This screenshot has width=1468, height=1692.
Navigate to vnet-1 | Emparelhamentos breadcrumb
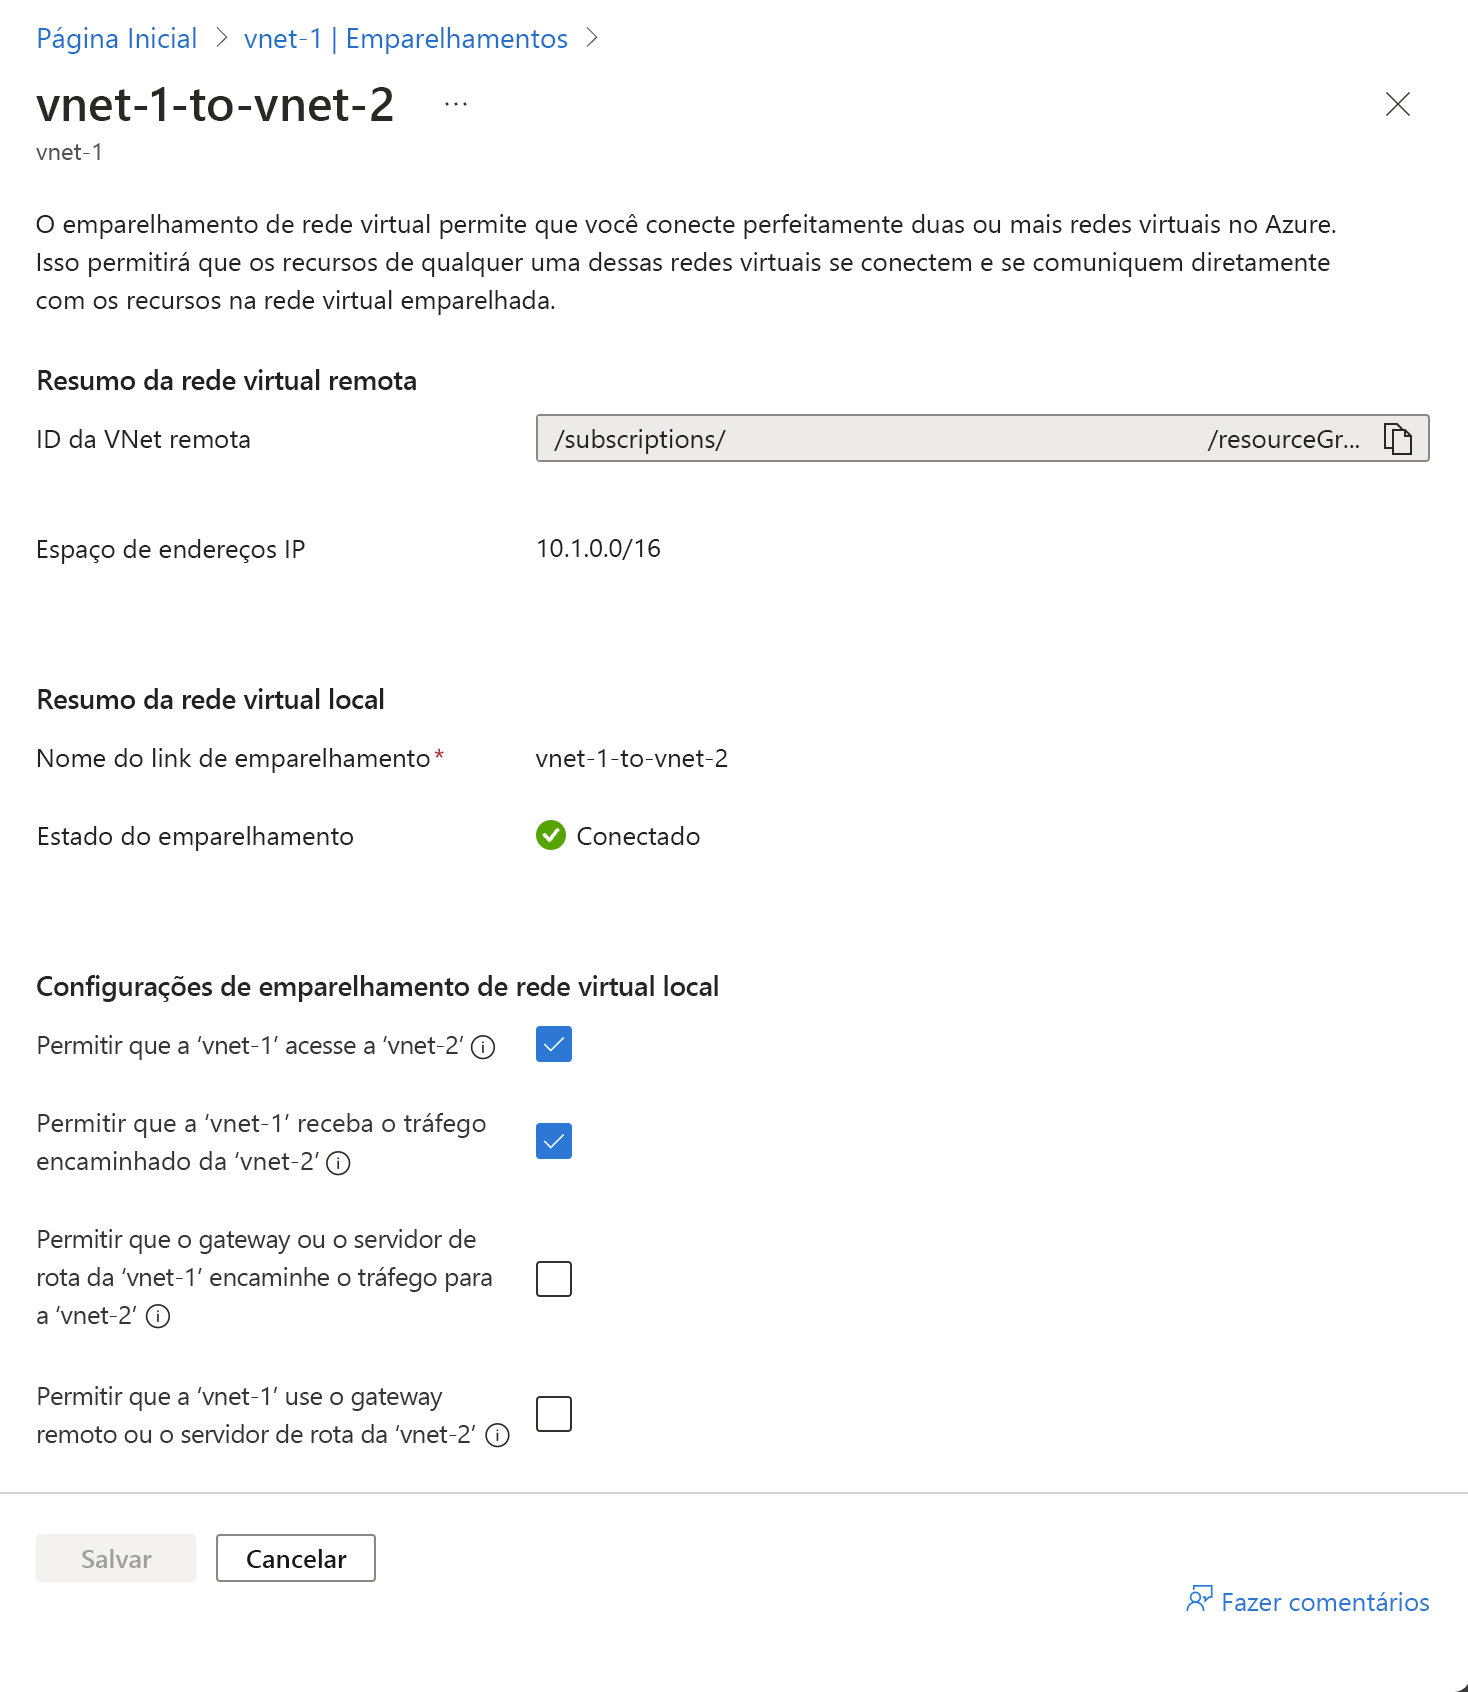click(x=406, y=38)
